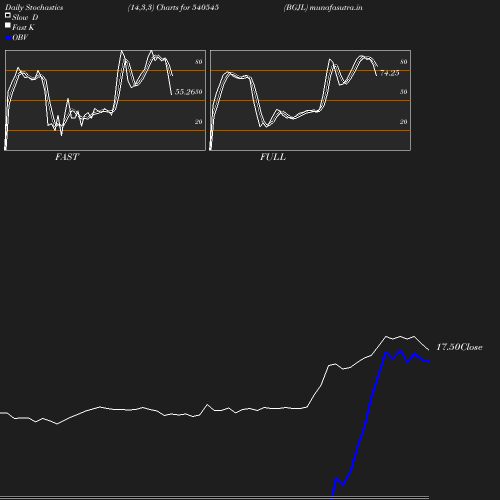Screen dimensions: 500x500
Task: Click the 'FAST' chart caption
Action: pos(67,157)
